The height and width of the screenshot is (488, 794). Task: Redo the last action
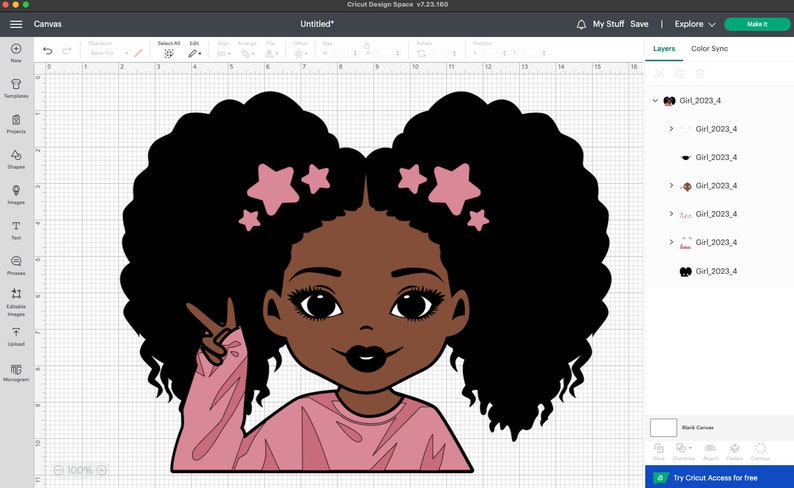point(67,51)
